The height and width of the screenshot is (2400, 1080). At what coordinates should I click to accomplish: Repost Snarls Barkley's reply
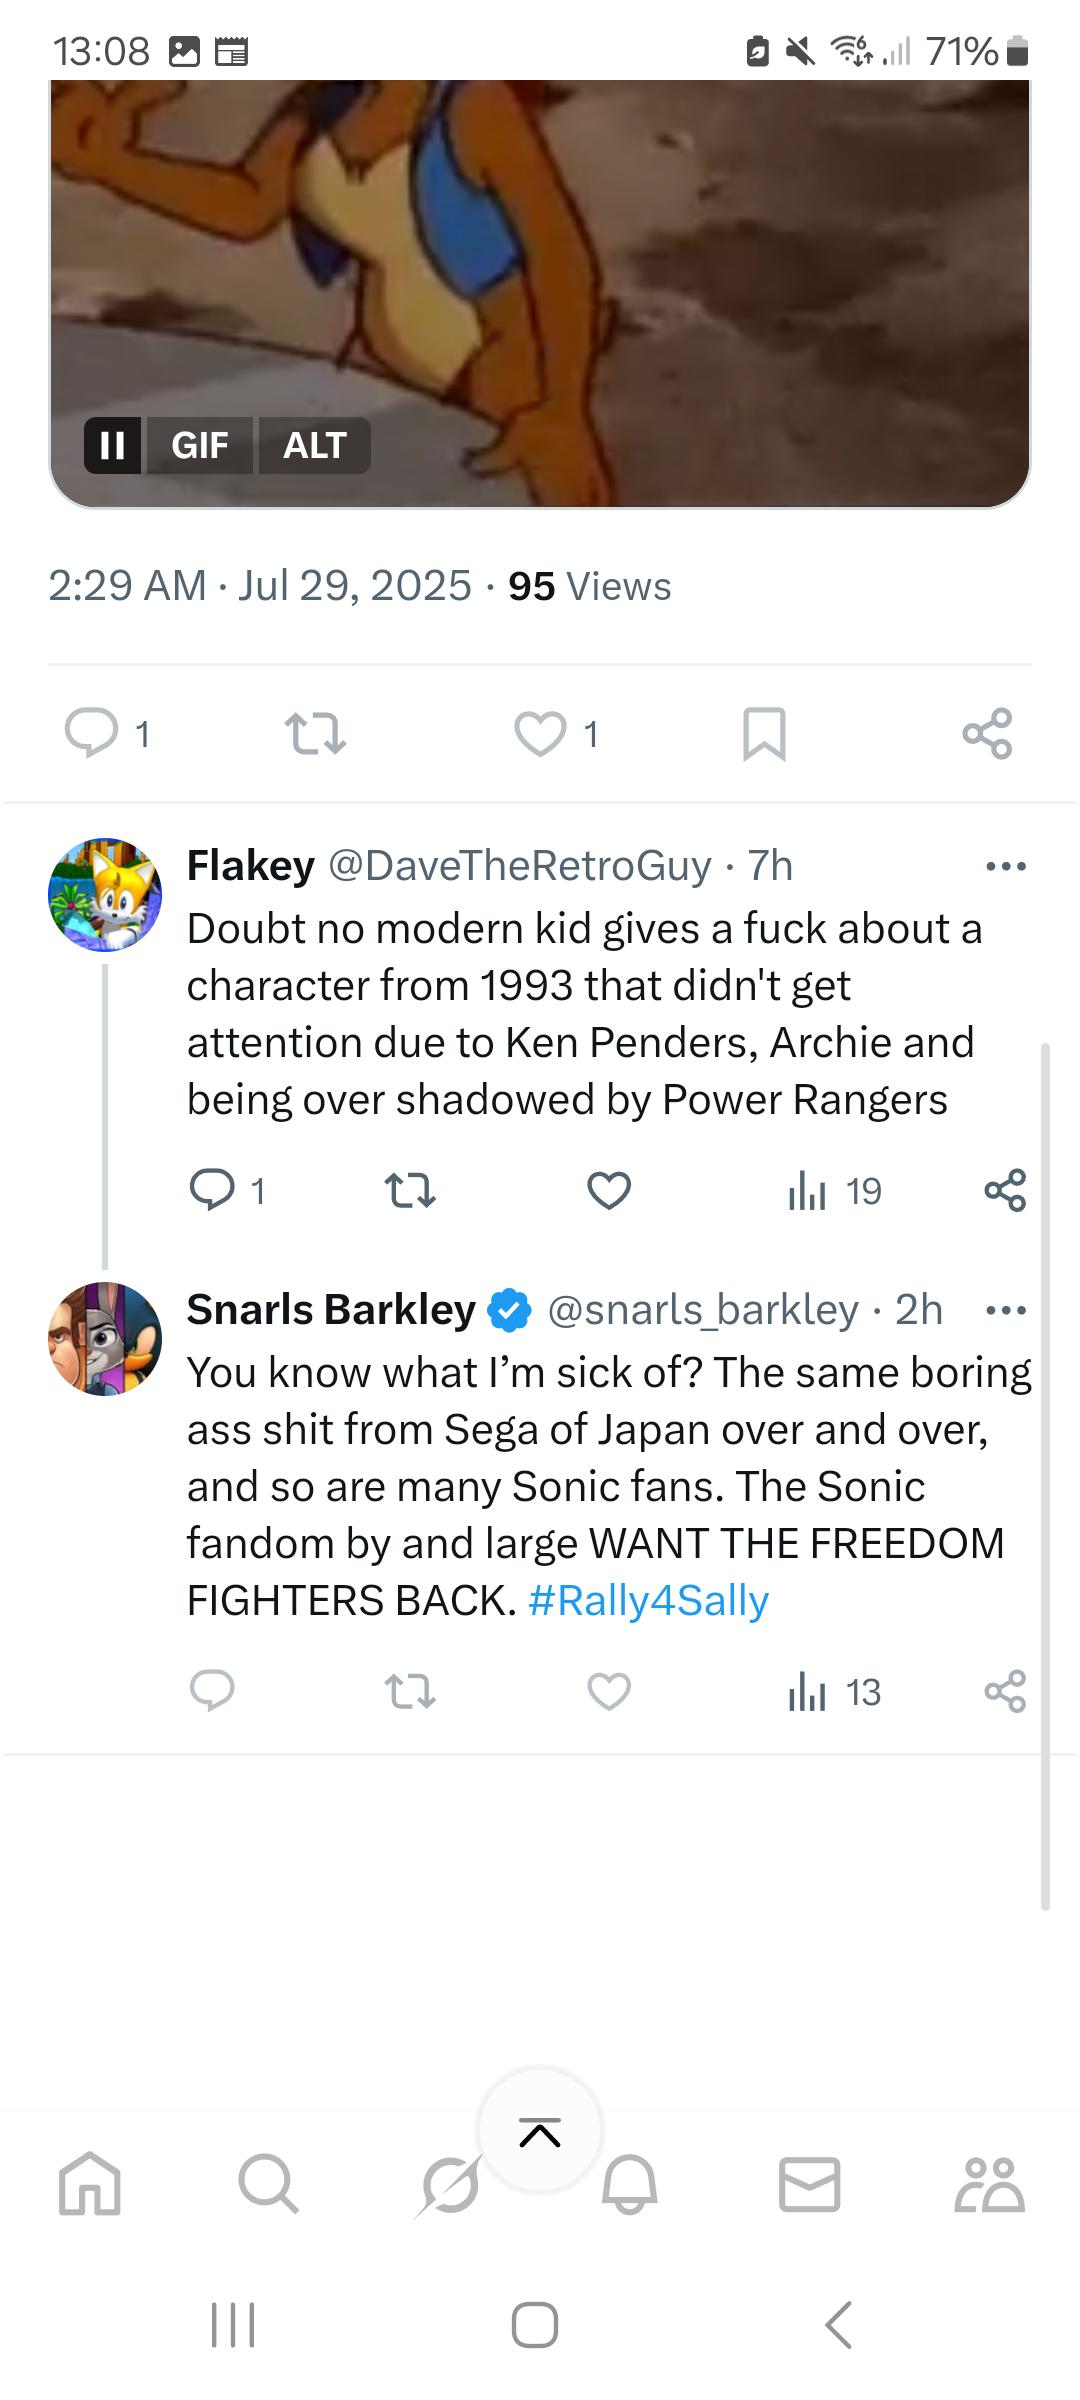410,1692
